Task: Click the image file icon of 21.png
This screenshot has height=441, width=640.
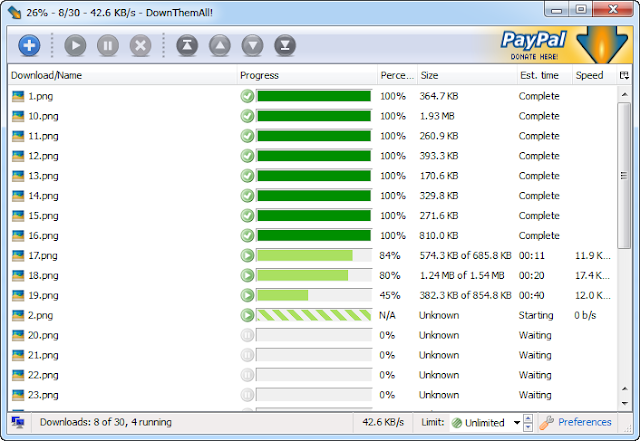Action: coord(18,355)
